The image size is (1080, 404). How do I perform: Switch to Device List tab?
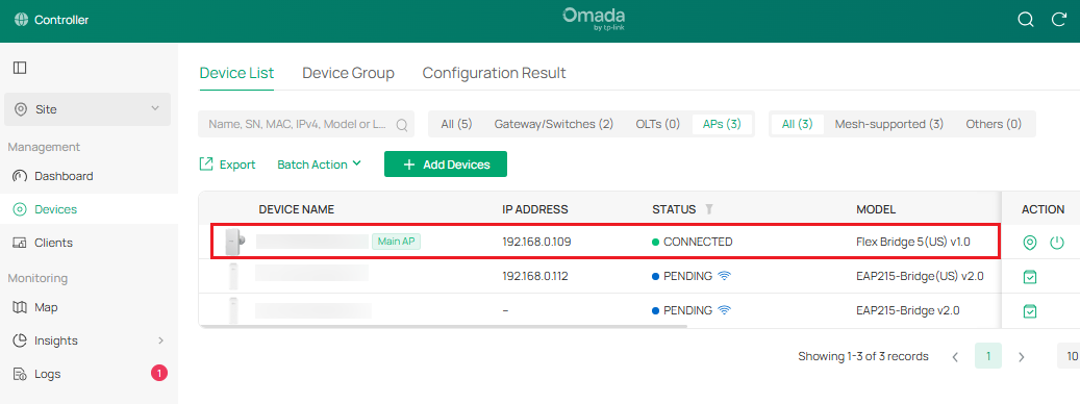pos(237,73)
